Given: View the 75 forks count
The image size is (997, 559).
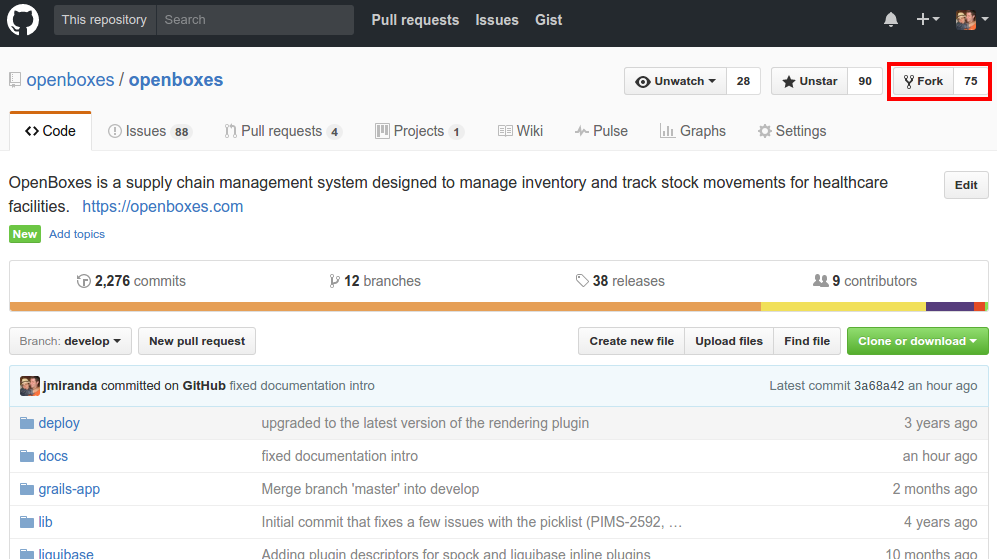Looking at the screenshot, I should click(970, 81).
